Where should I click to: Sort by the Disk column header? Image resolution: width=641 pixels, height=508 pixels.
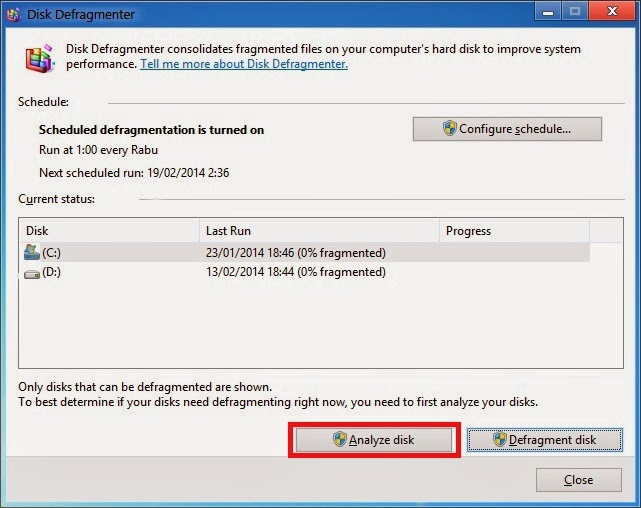pos(109,231)
